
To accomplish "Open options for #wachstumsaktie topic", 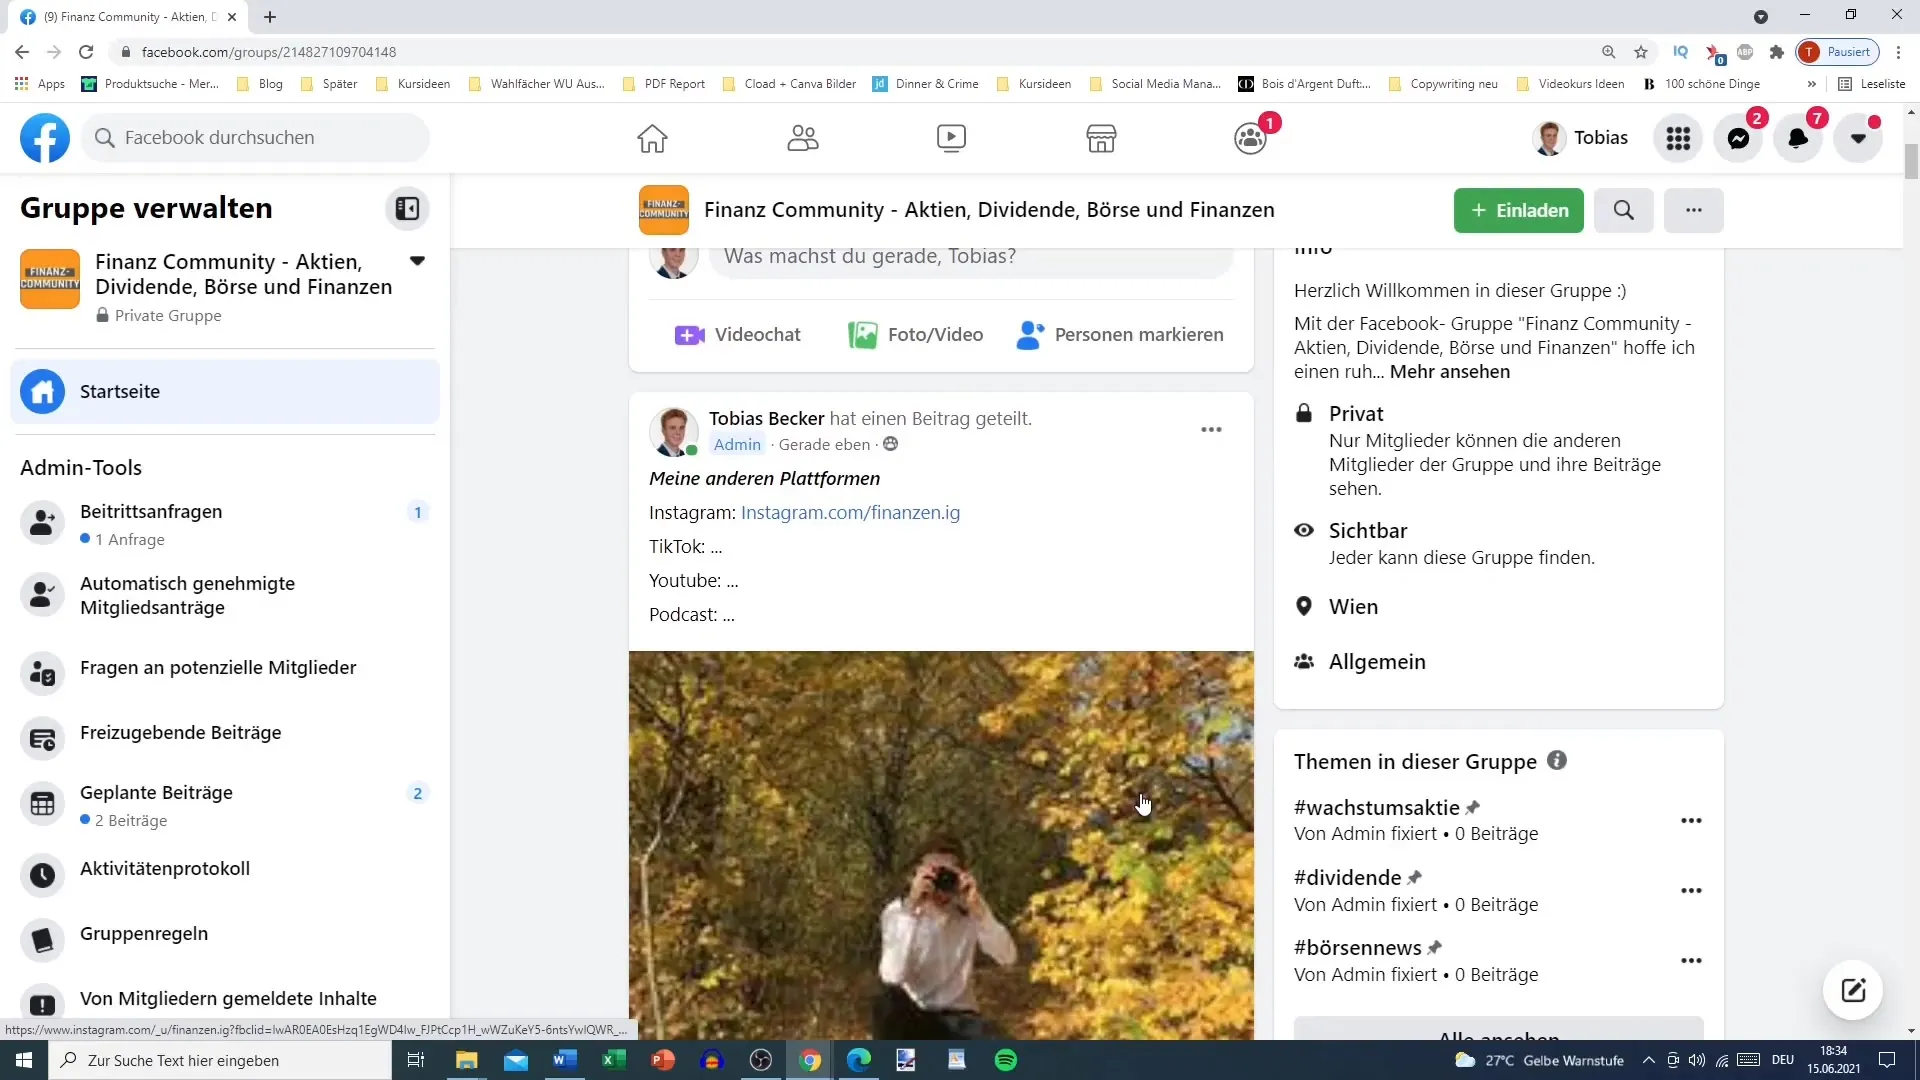I will (1691, 821).
